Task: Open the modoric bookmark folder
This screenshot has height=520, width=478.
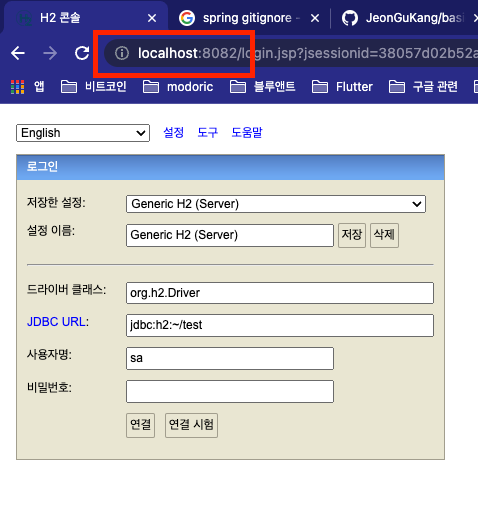Action: coord(178,87)
